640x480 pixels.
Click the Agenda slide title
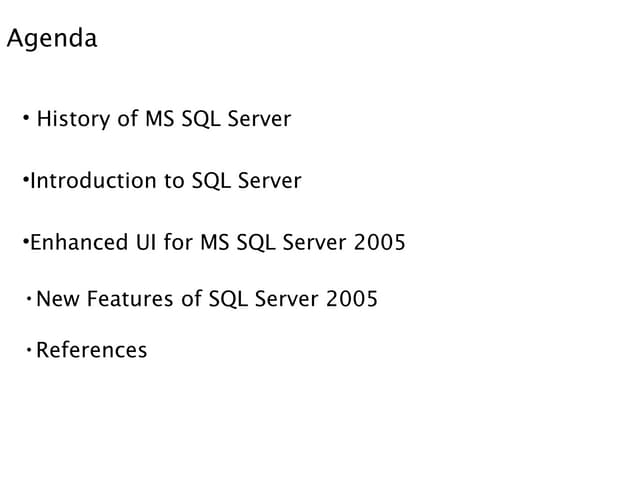[x=52, y=39]
